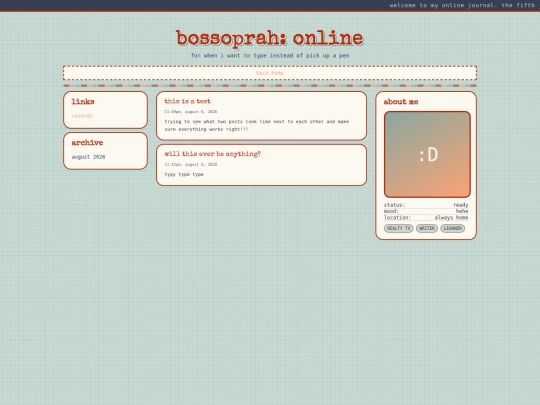Open the 'records' link in links panel
The image size is (540, 405).
[x=82, y=116]
